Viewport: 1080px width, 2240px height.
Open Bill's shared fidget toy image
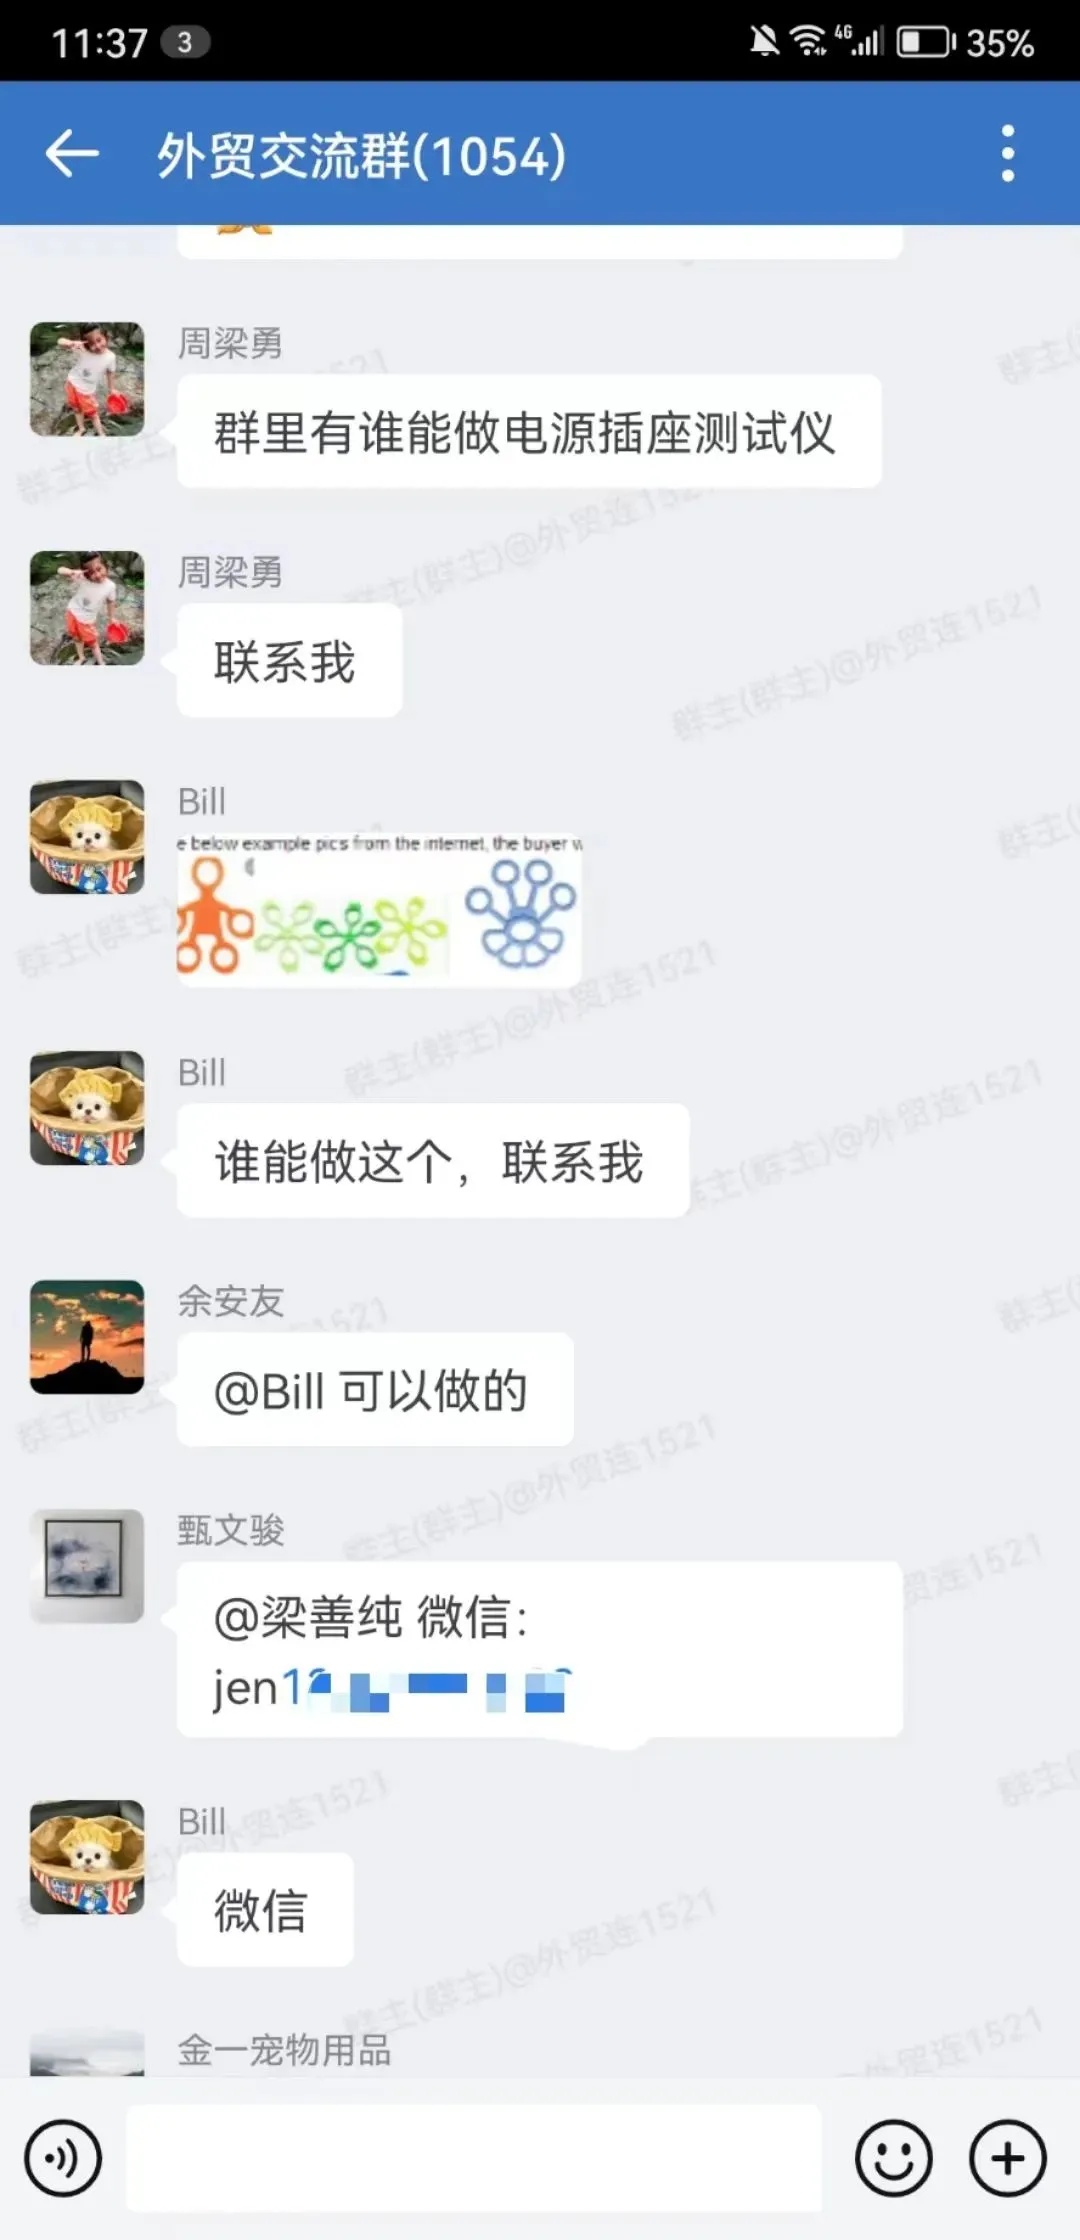(x=379, y=910)
